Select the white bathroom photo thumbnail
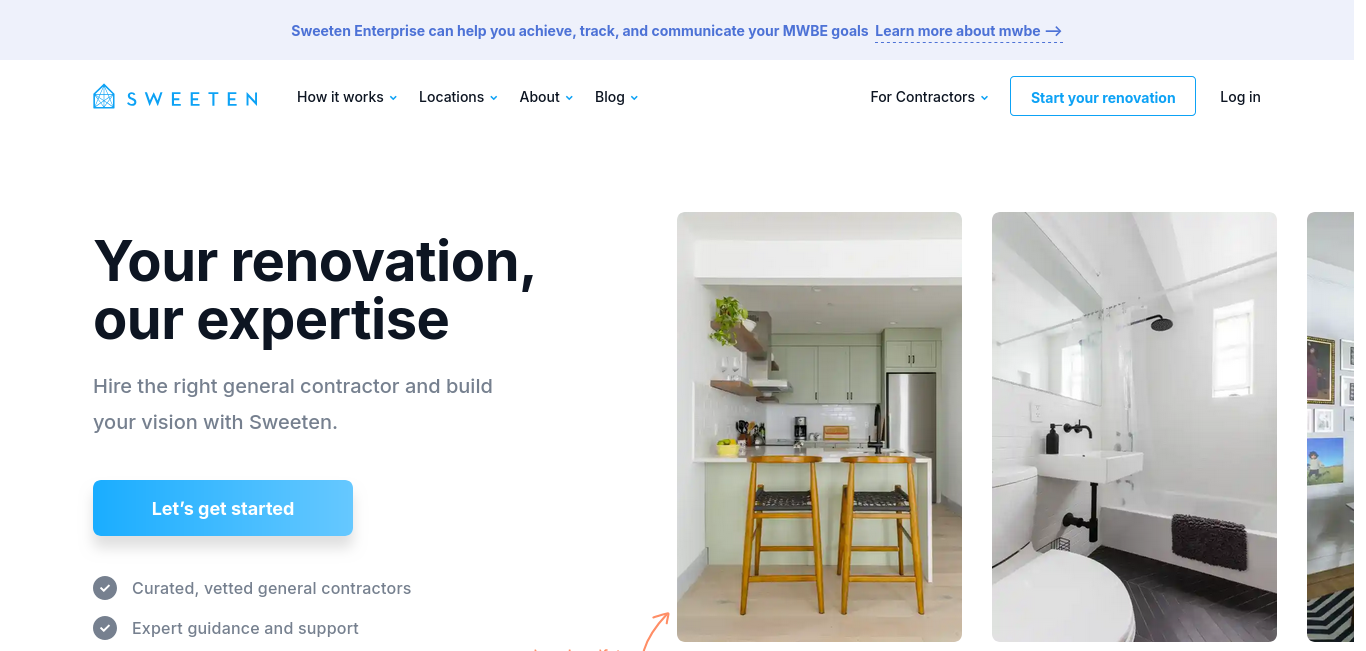 coord(1134,427)
